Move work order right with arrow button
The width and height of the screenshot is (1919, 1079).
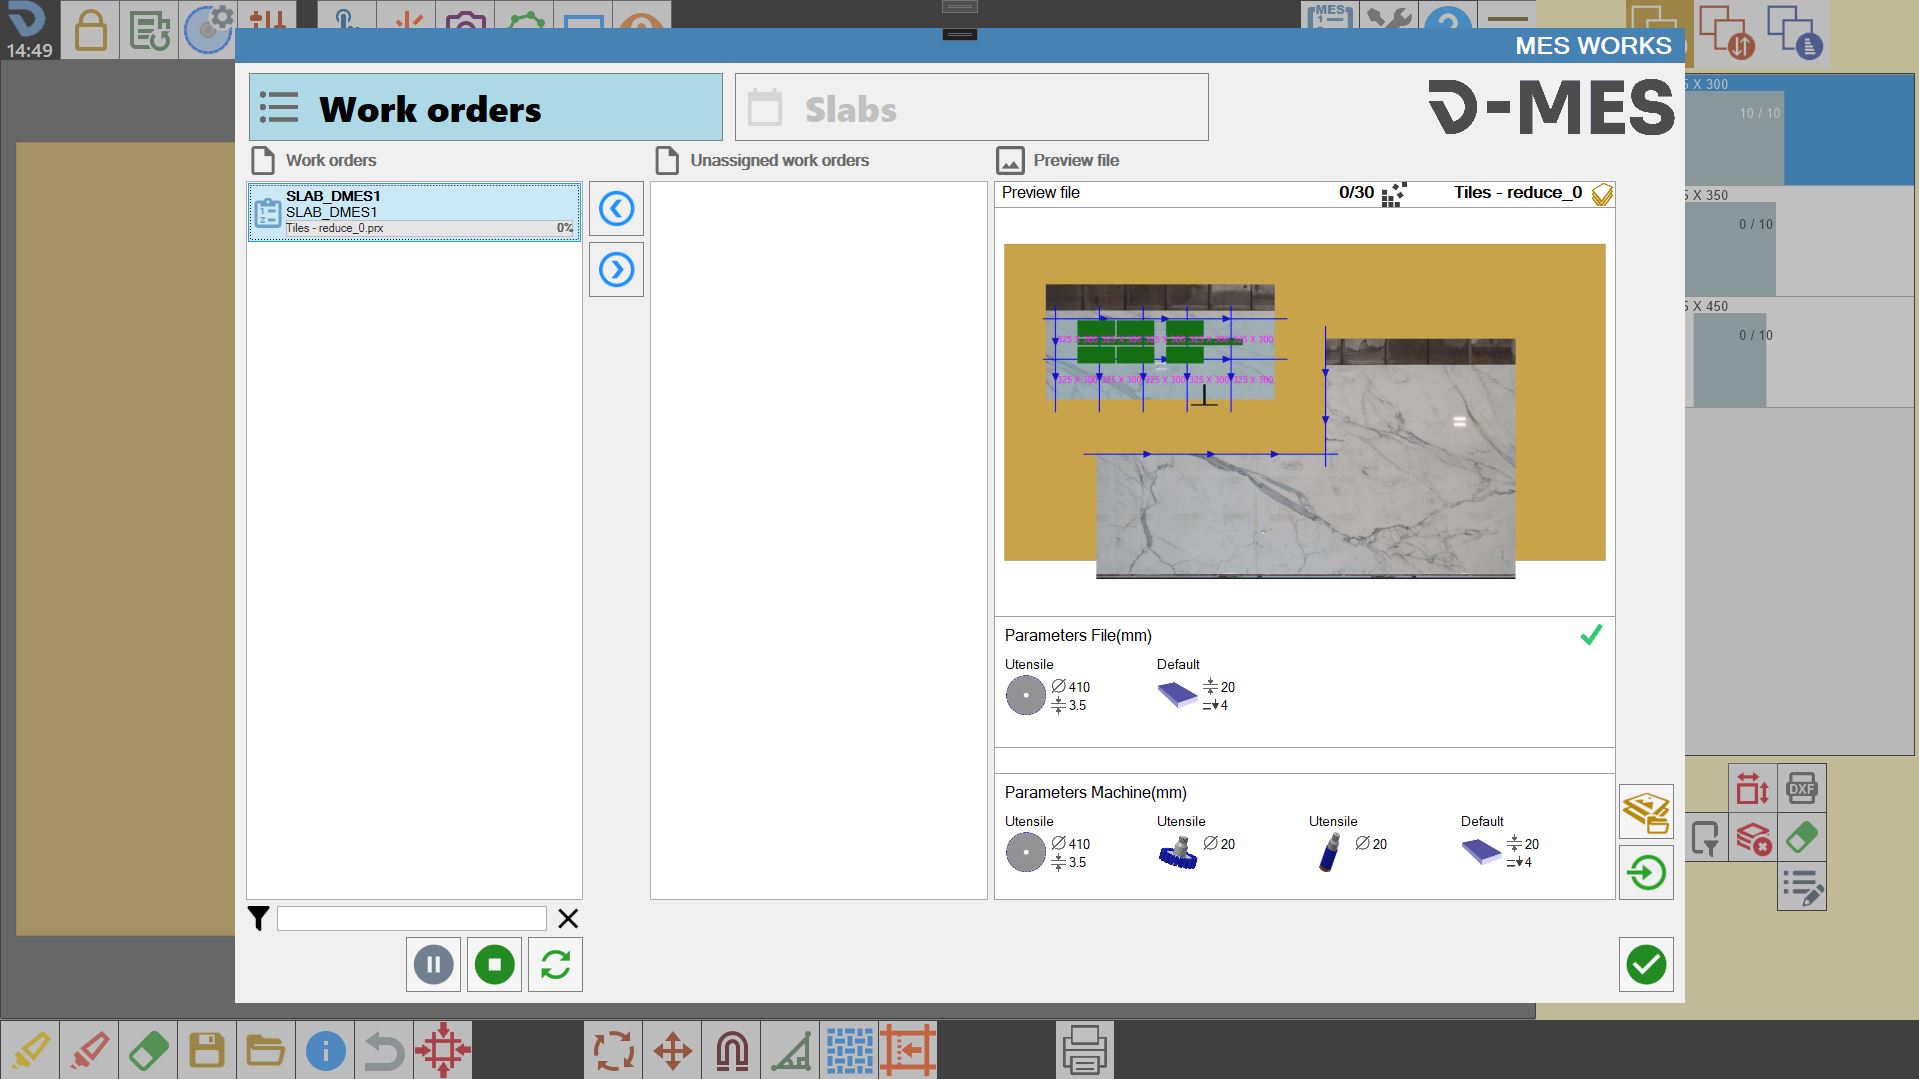(616, 269)
